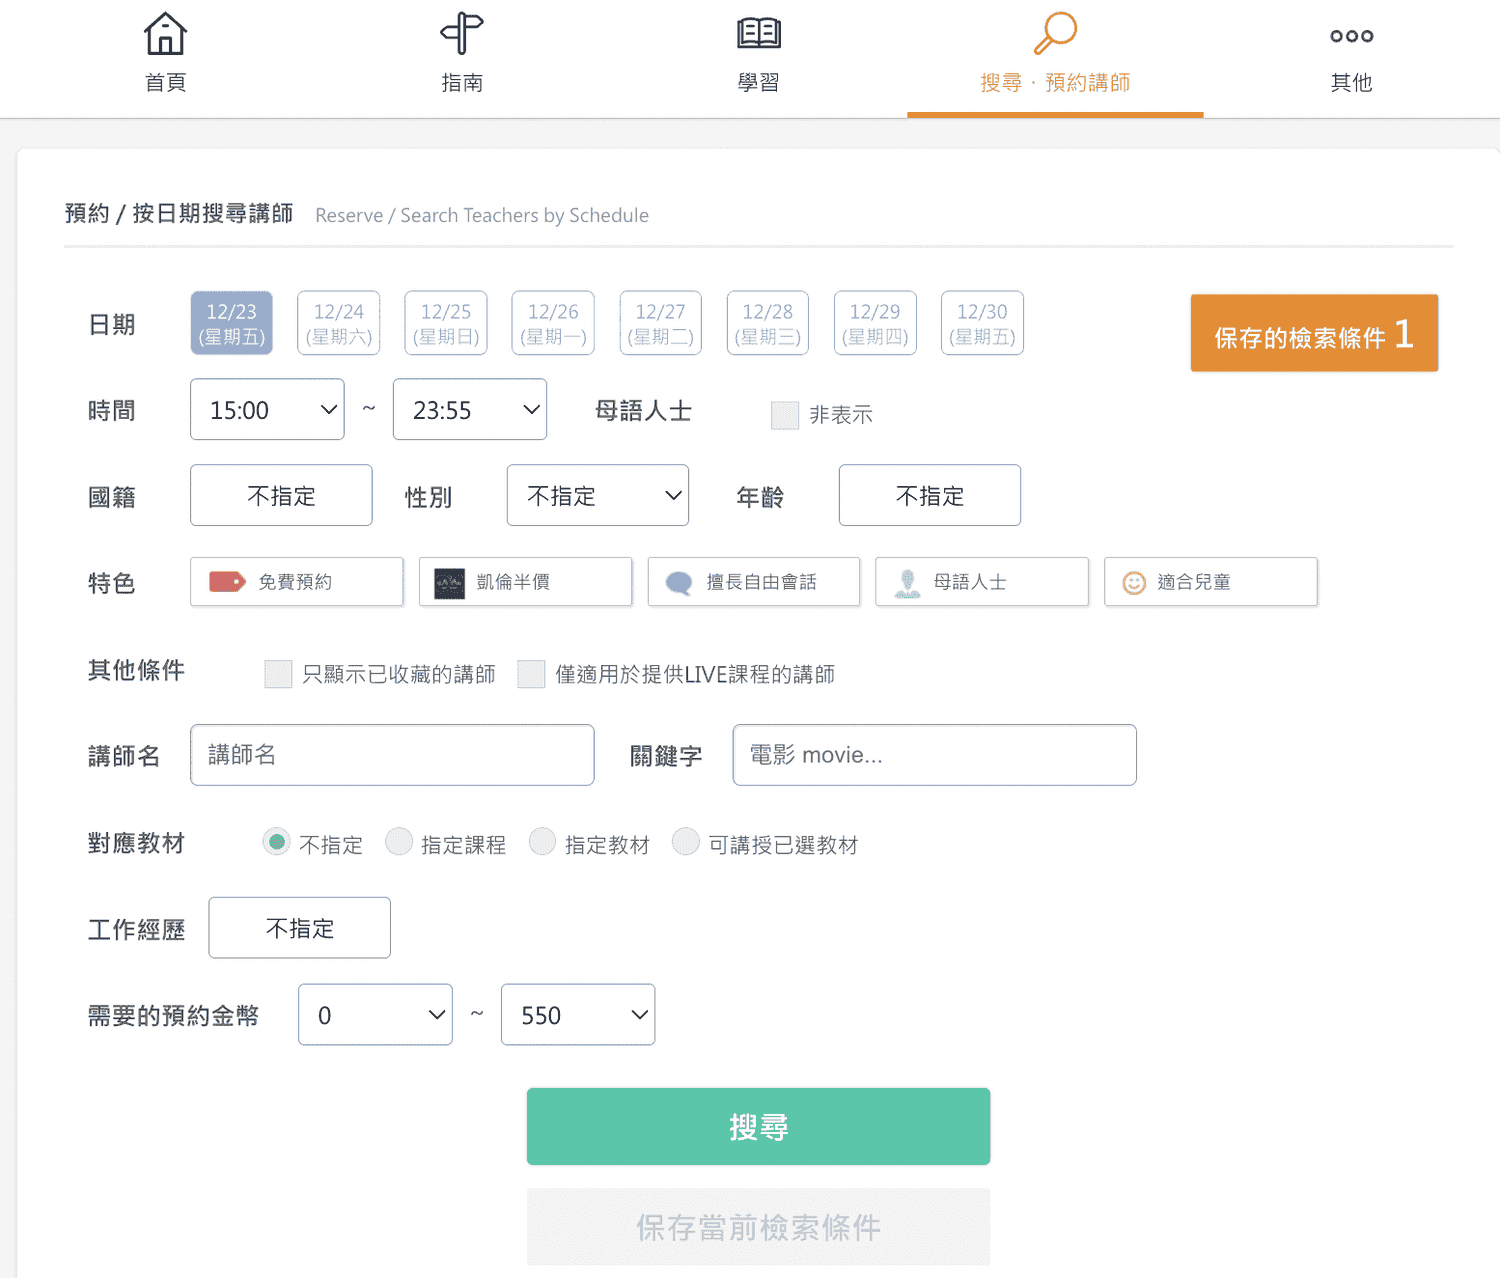Select the 搜尋・預約講師 tab
This screenshot has width=1500, height=1278.
(1055, 58)
